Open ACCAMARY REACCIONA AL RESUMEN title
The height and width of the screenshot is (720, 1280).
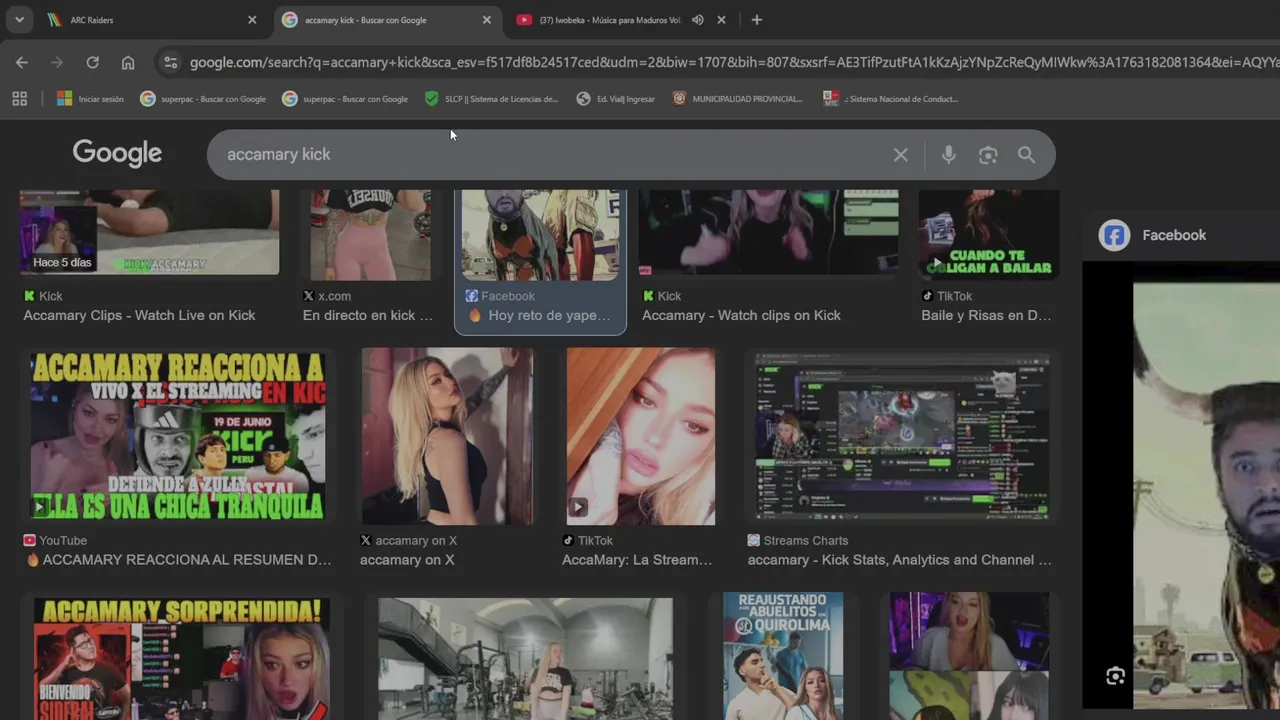pos(179,560)
